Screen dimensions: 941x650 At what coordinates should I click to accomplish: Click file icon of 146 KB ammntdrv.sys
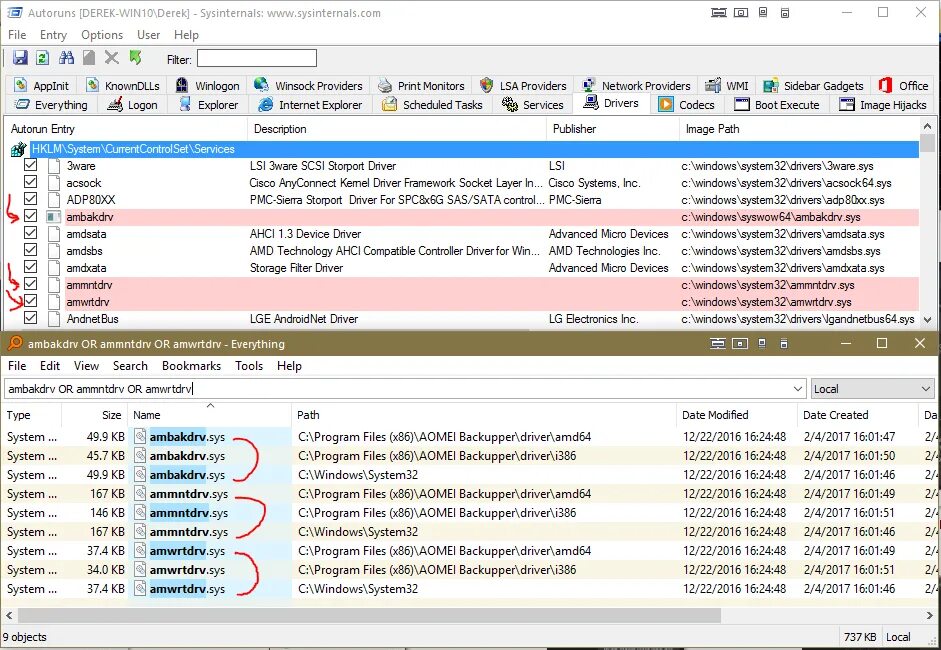140,513
